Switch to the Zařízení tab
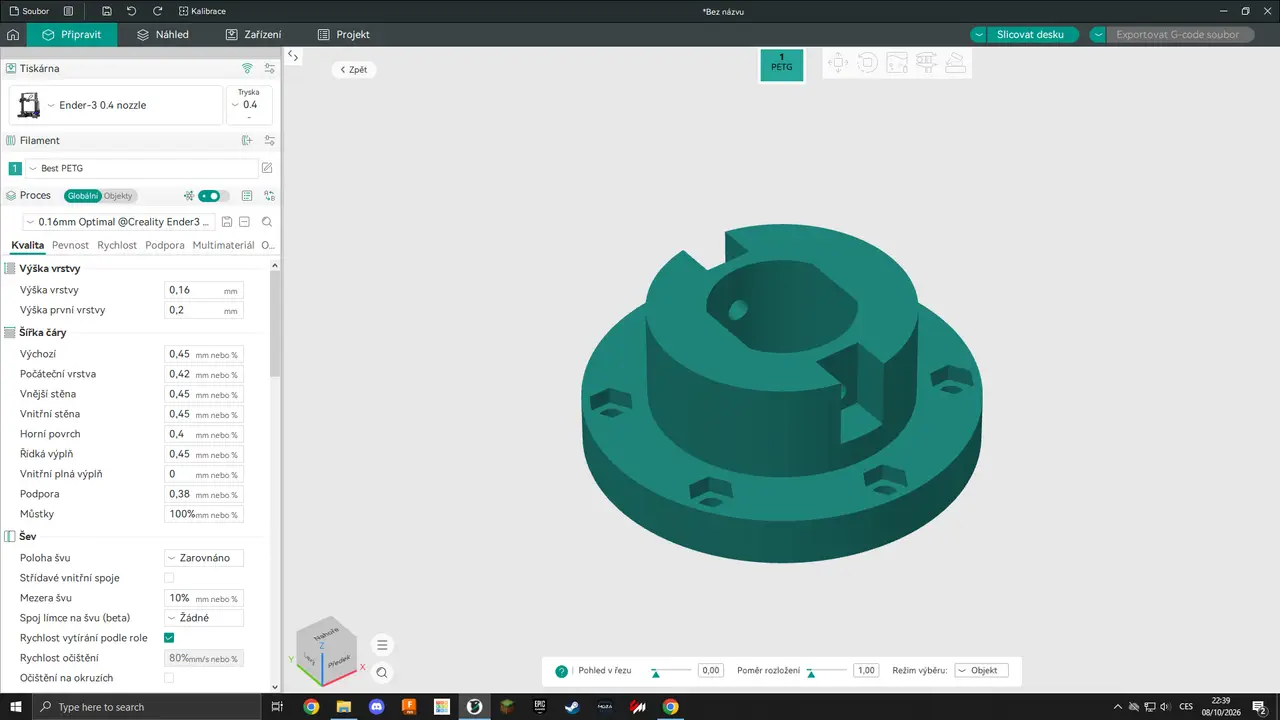 pyautogui.click(x=254, y=34)
